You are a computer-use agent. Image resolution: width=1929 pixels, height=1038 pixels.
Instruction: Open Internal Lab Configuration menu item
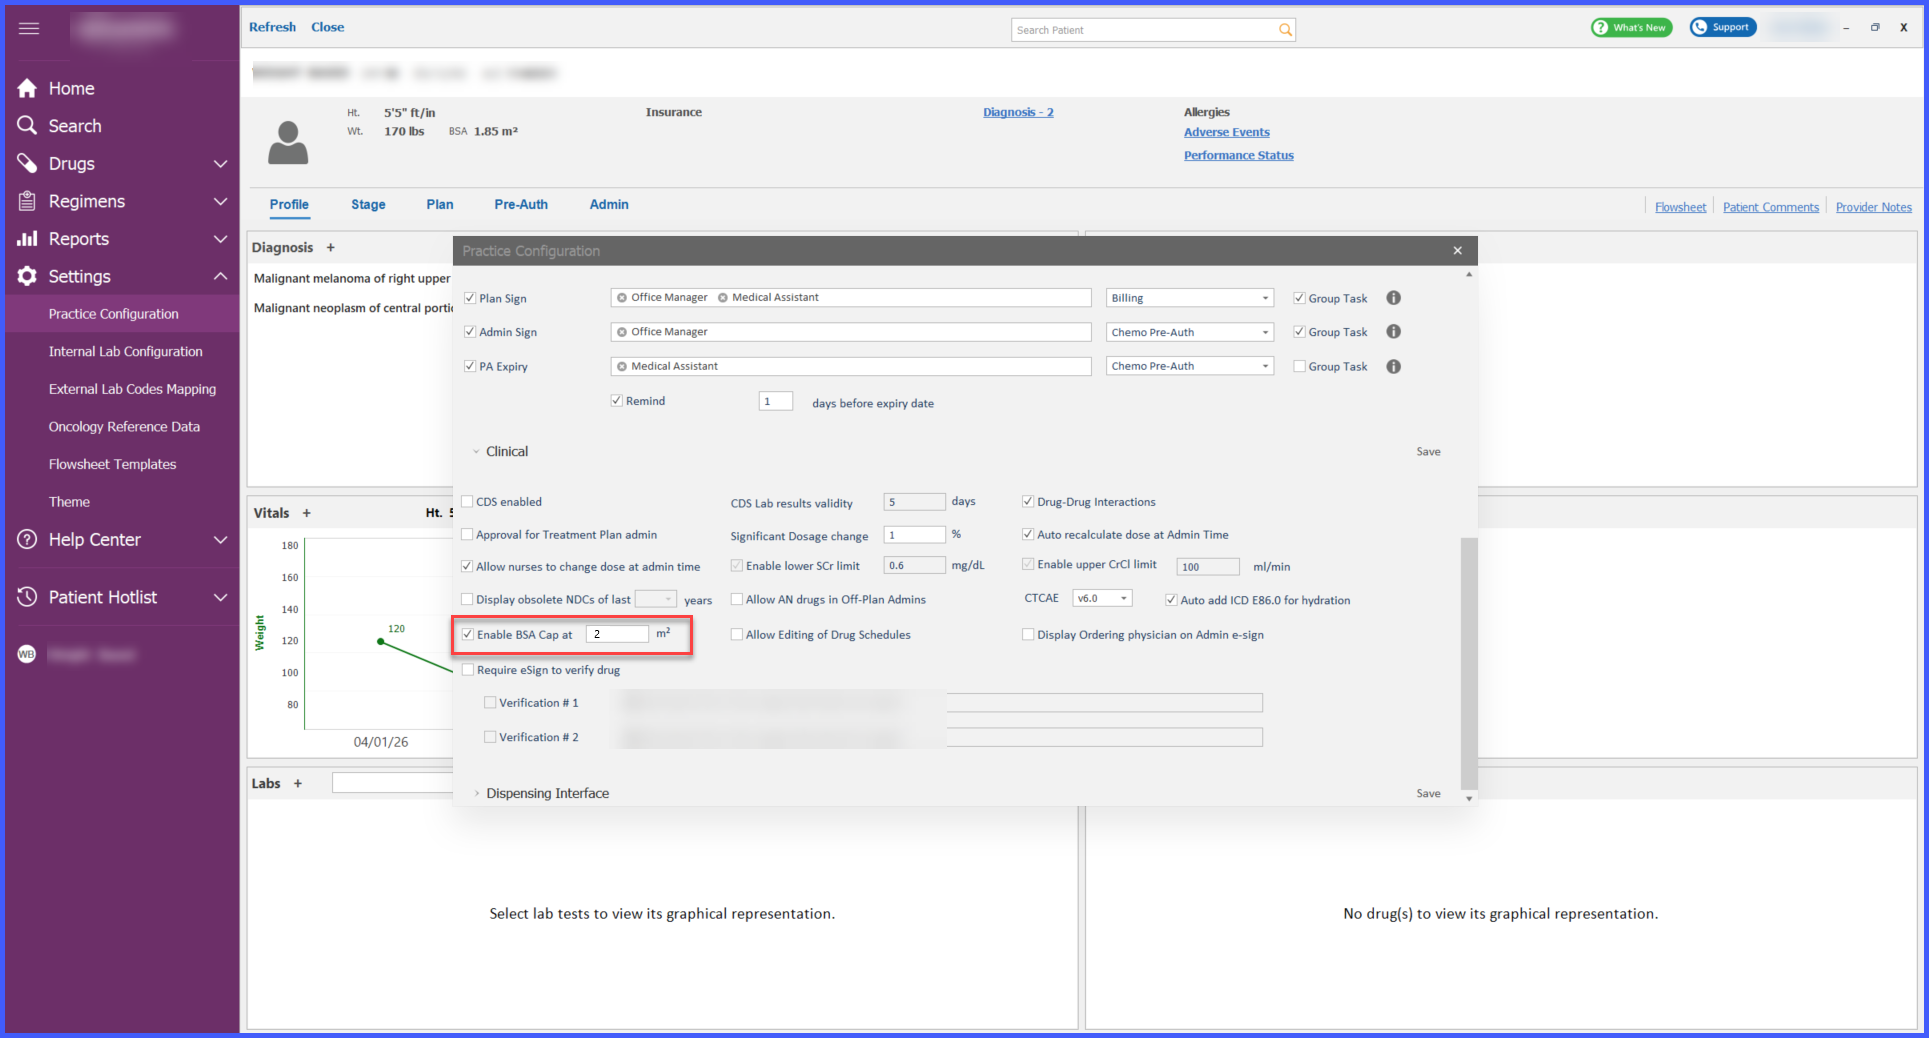coord(126,351)
